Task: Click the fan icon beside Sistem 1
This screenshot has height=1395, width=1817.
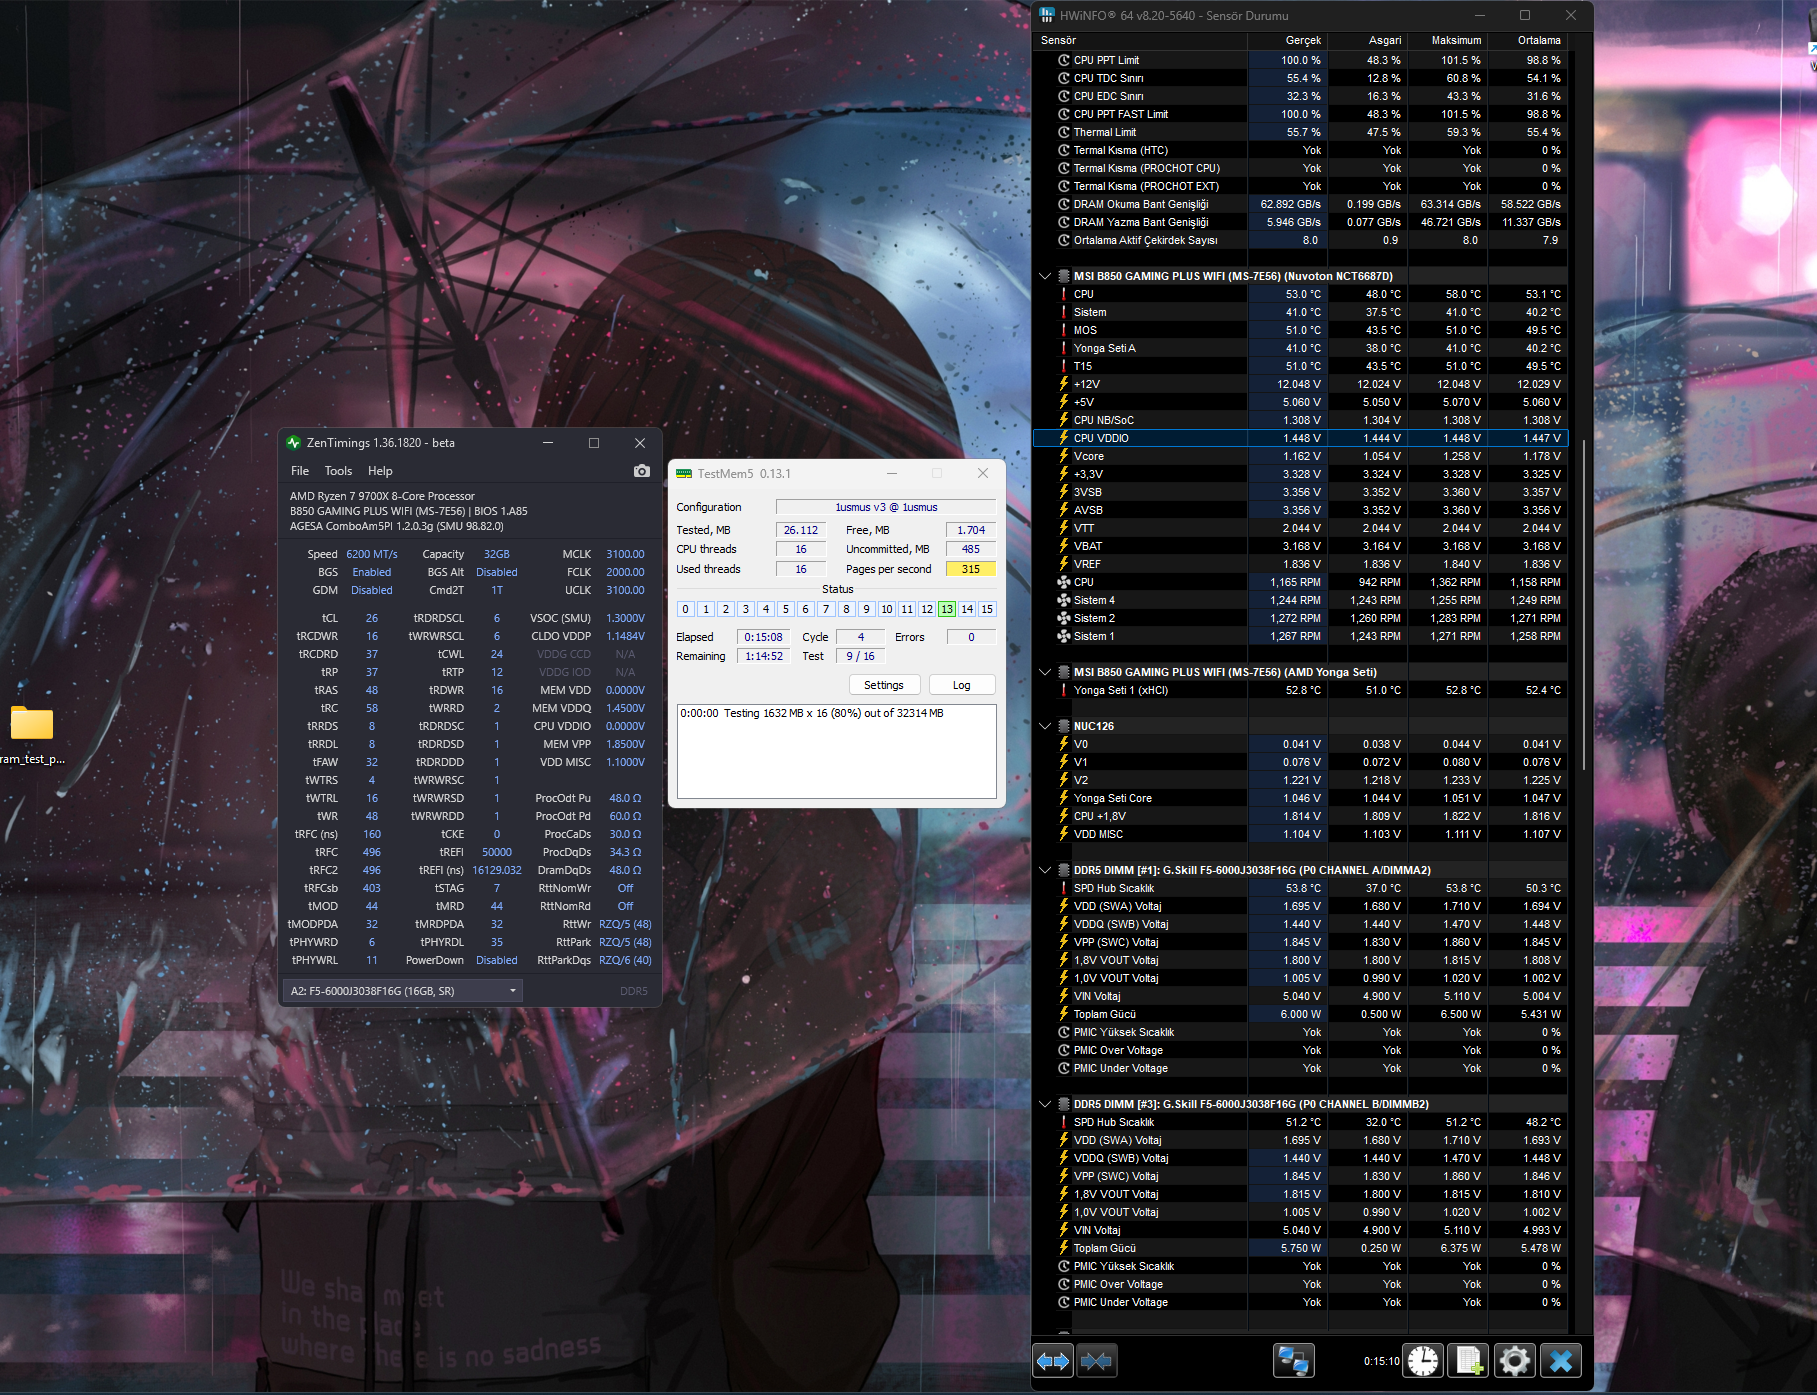Action: pyautogui.click(x=1064, y=636)
